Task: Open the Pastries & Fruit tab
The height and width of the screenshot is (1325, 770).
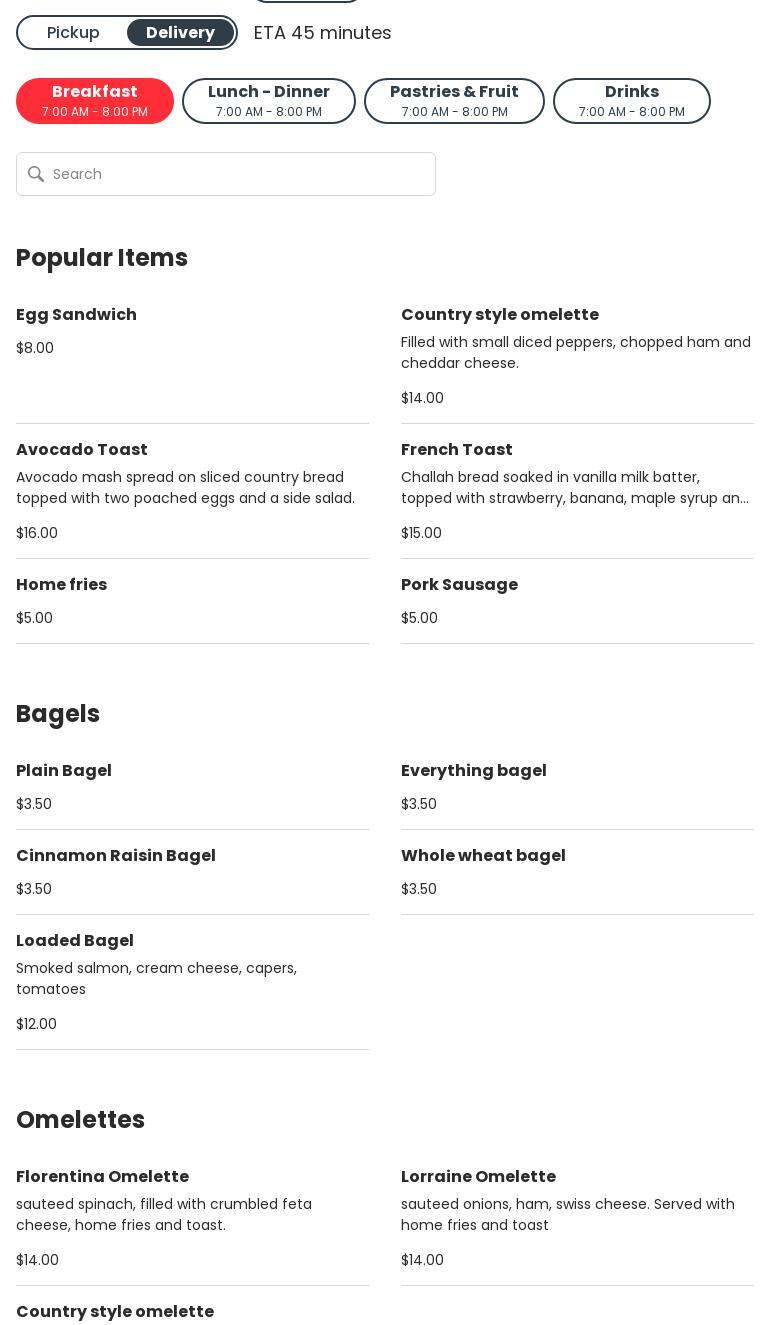Action: tap(454, 101)
